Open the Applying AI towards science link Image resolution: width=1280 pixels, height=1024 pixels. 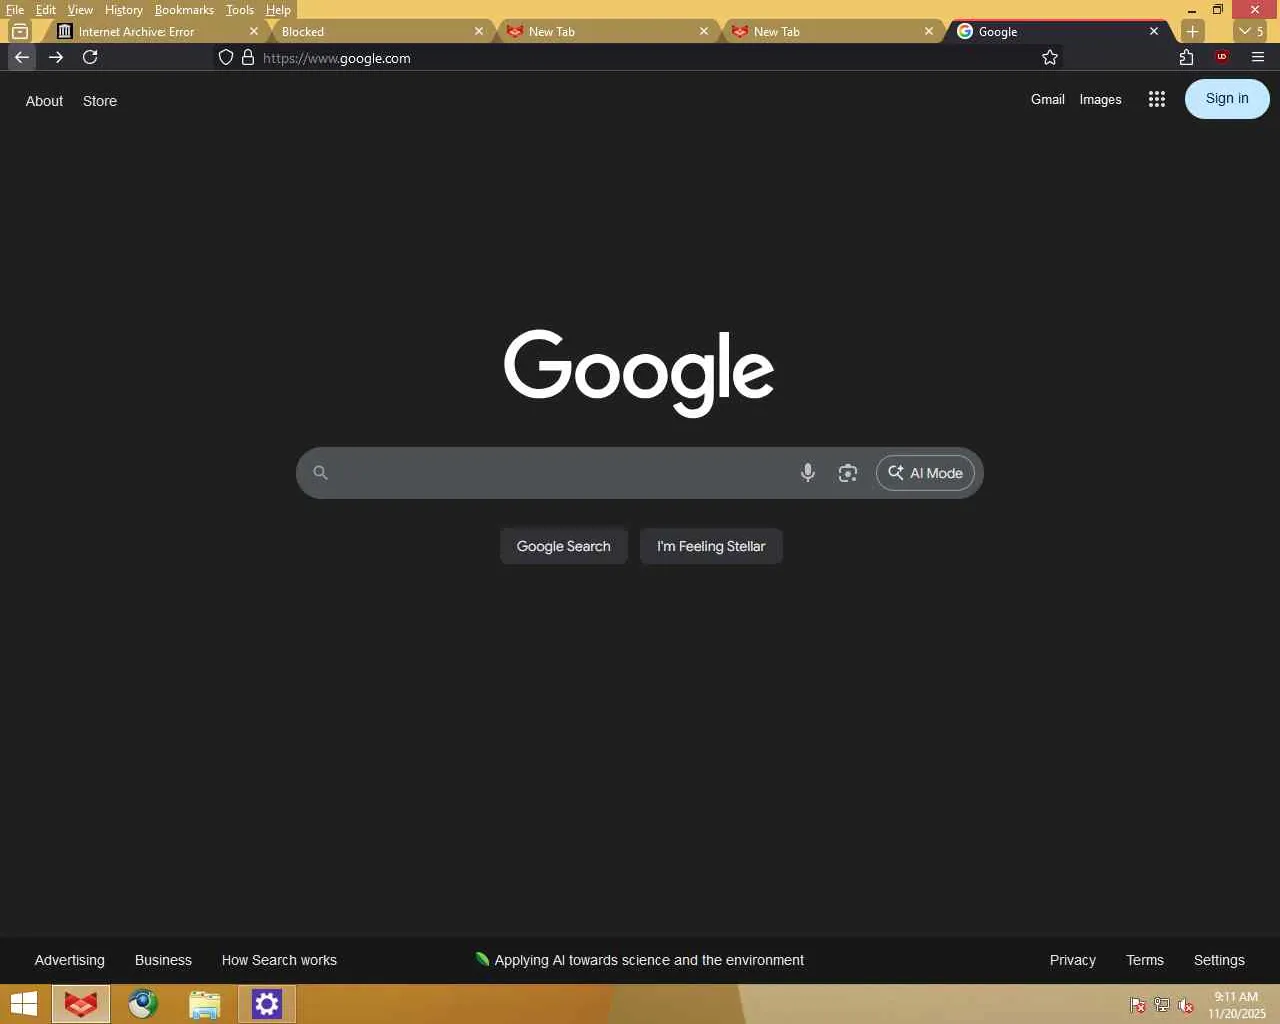pos(640,960)
